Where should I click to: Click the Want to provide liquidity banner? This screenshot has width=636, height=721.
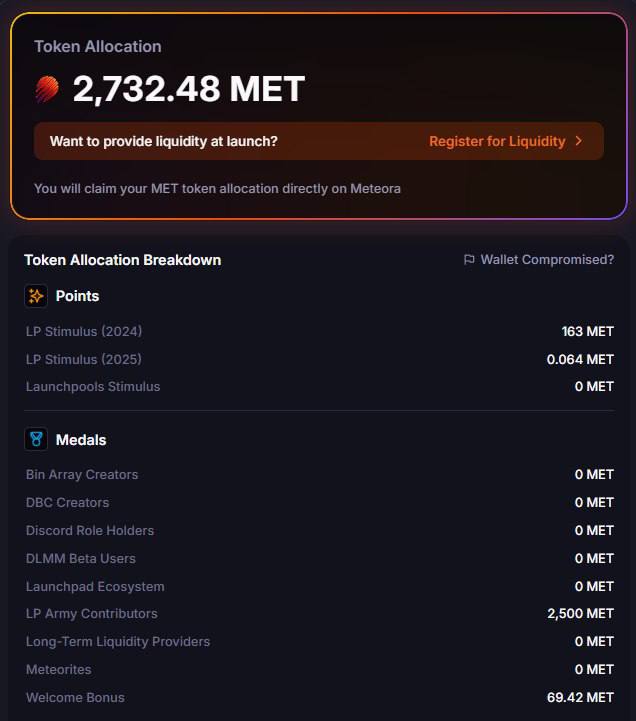tap(319, 141)
